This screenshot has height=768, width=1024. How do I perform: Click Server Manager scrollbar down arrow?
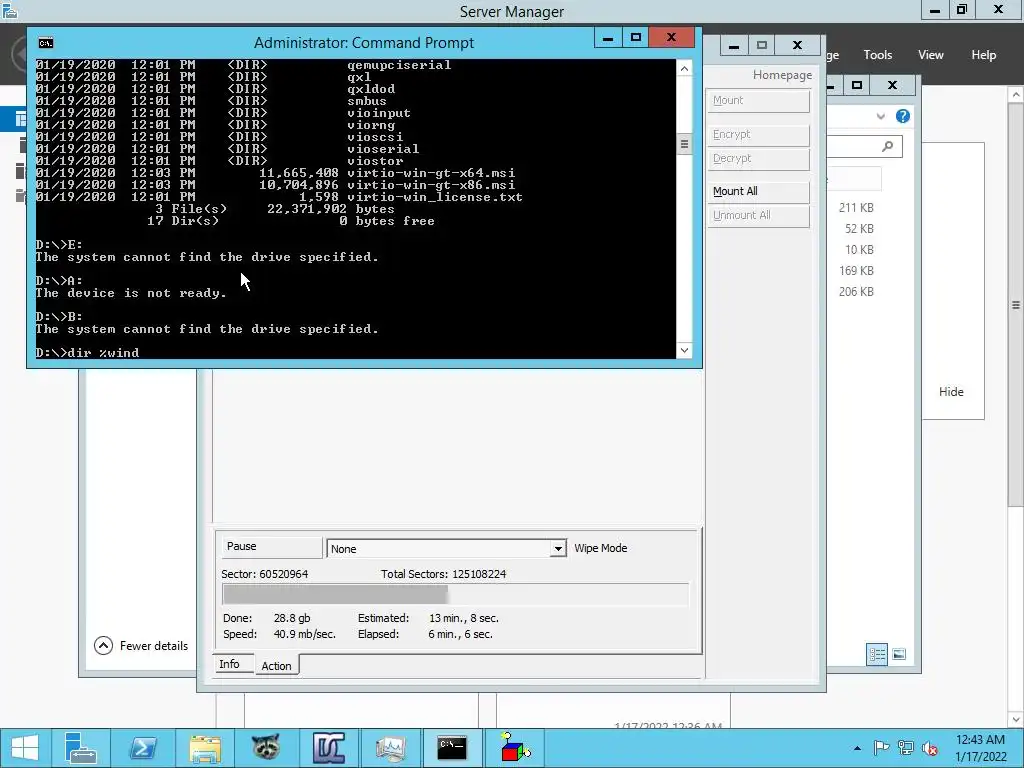[1016, 719]
